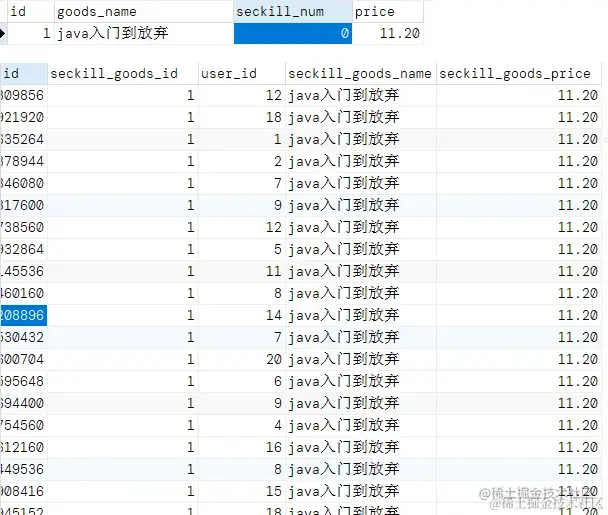Select user_id 11 in row ending 45536

[x=242, y=271]
